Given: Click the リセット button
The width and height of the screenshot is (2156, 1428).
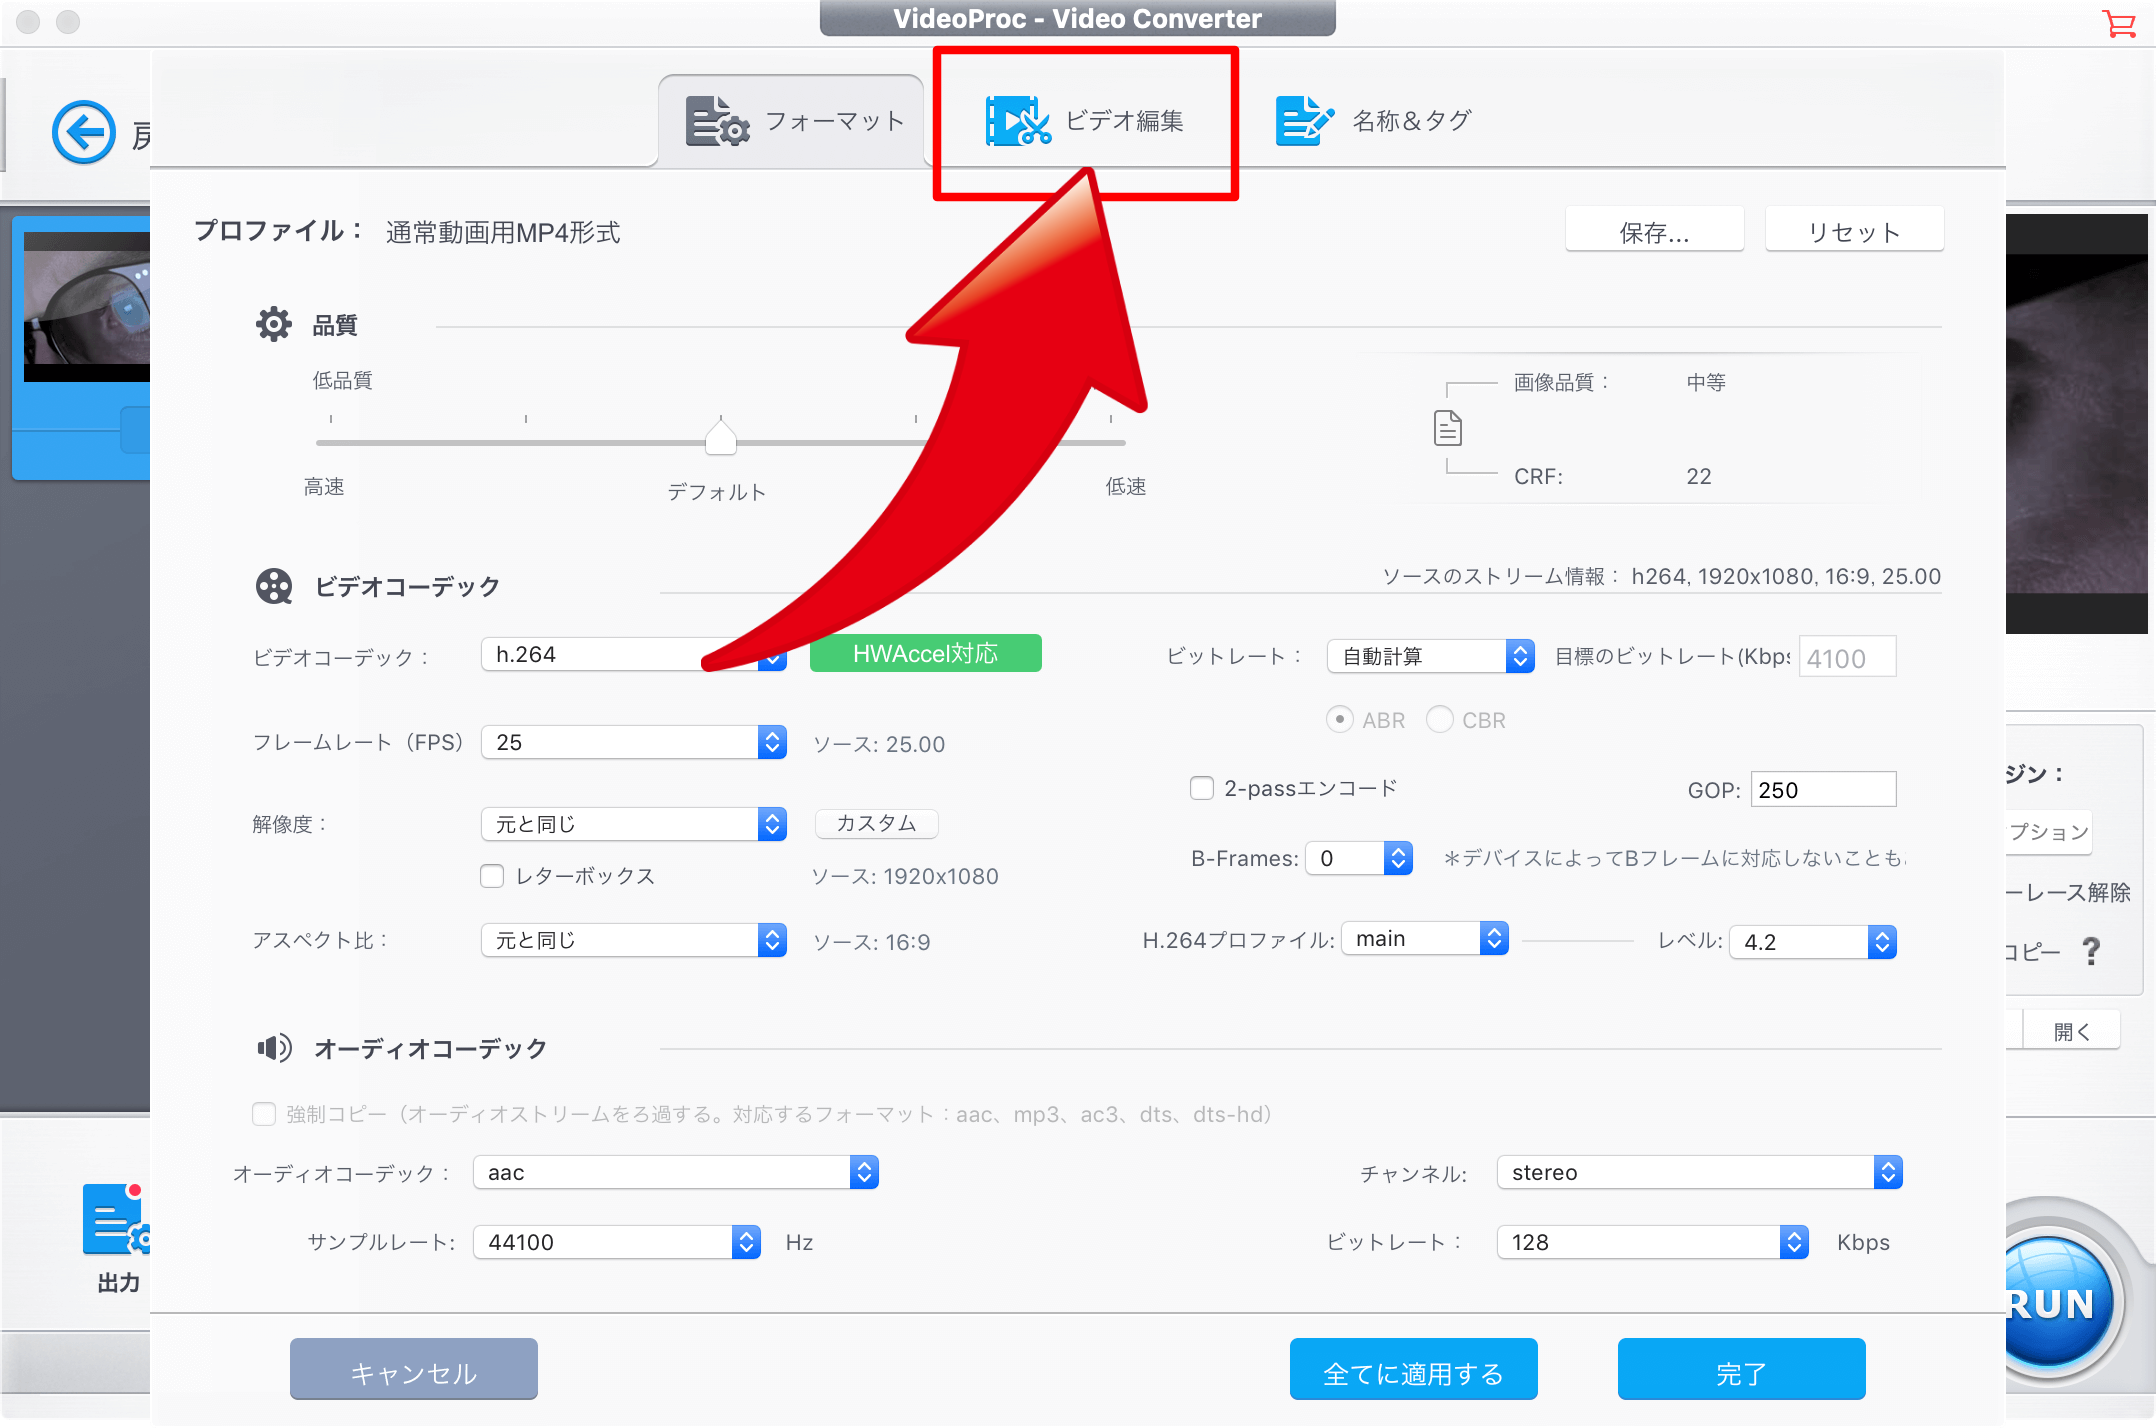Looking at the screenshot, I should [1855, 232].
